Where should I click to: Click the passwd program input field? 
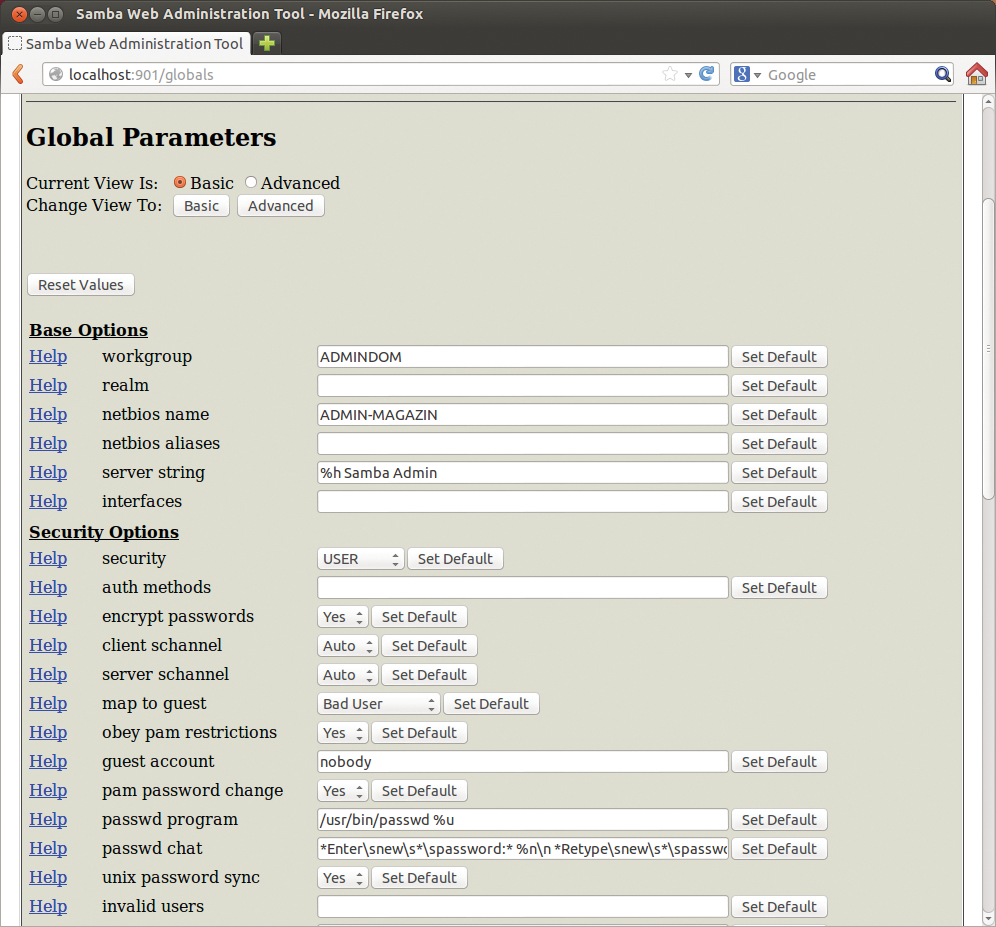(x=523, y=820)
